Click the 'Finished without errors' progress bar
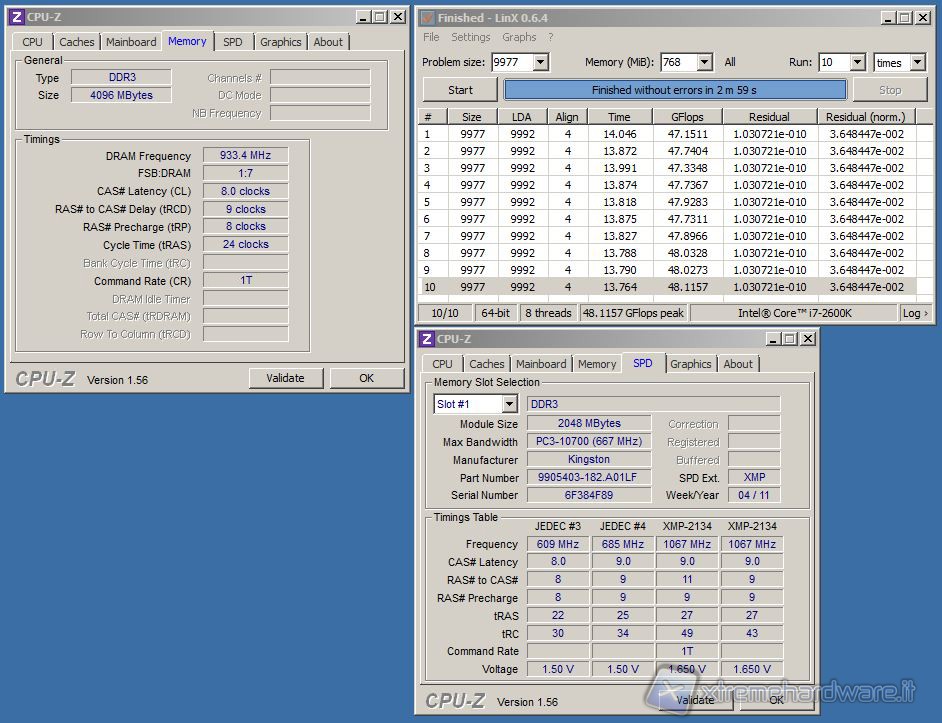The width and height of the screenshot is (942, 723). click(674, 90)
